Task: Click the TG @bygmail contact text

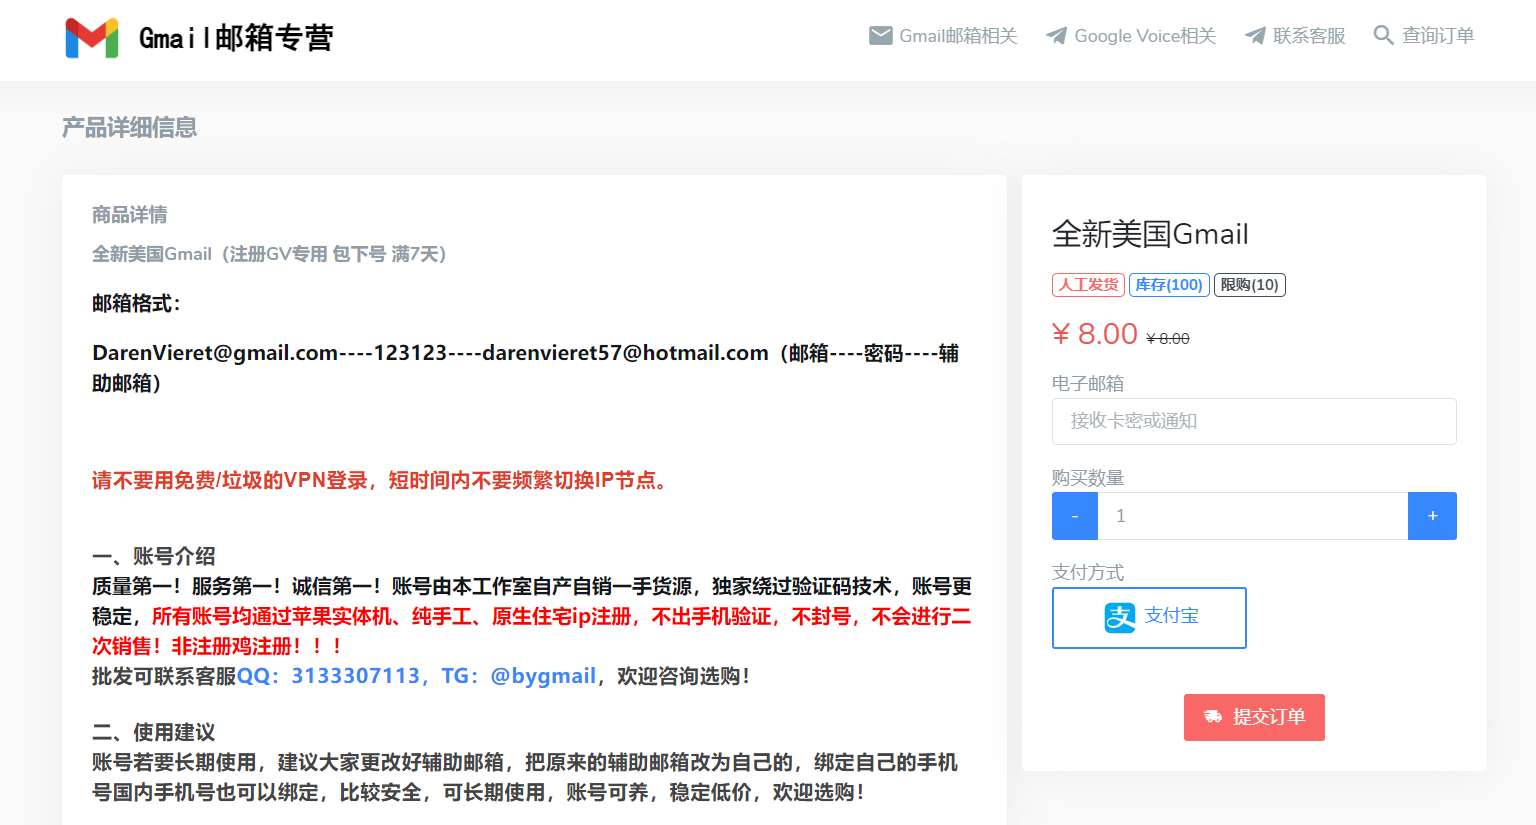Action: [519, 676]
